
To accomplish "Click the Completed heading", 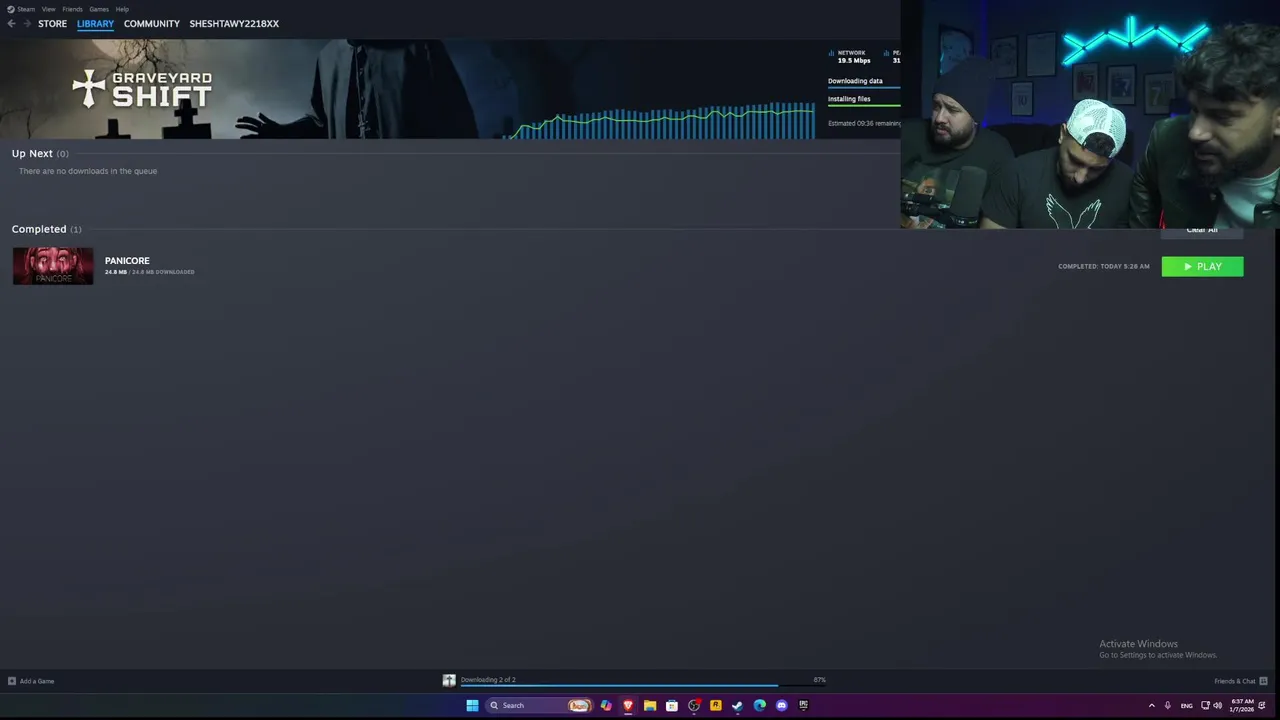I will (39, 229).
